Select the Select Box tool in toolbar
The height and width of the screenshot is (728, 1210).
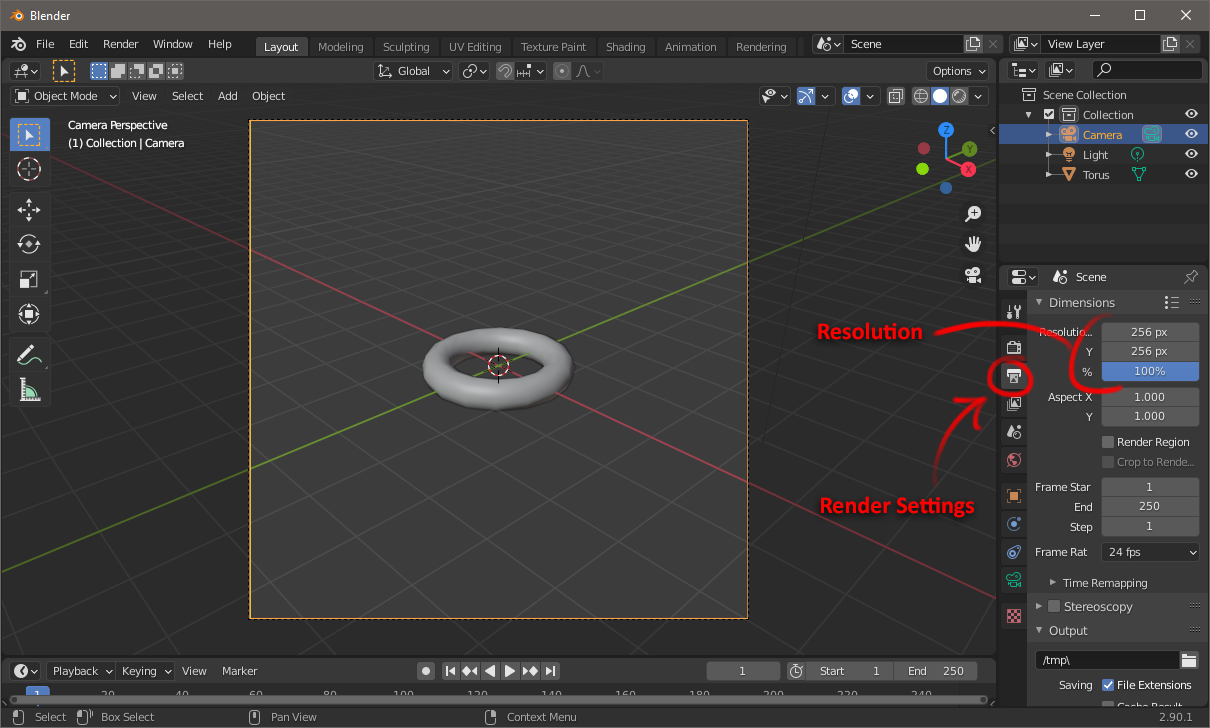pyautogui.click(x=29, y=135)
